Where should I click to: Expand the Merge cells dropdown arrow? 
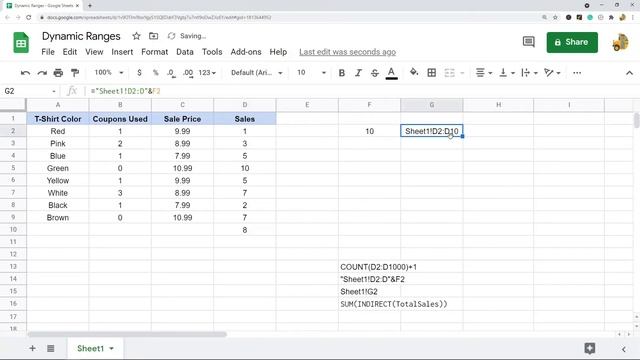[462, 73]
